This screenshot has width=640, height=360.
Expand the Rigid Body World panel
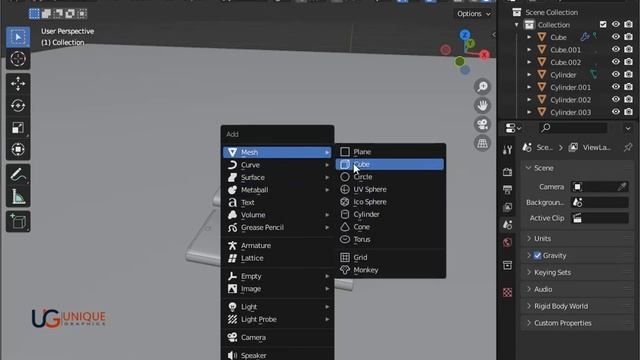tap(577, 306)
